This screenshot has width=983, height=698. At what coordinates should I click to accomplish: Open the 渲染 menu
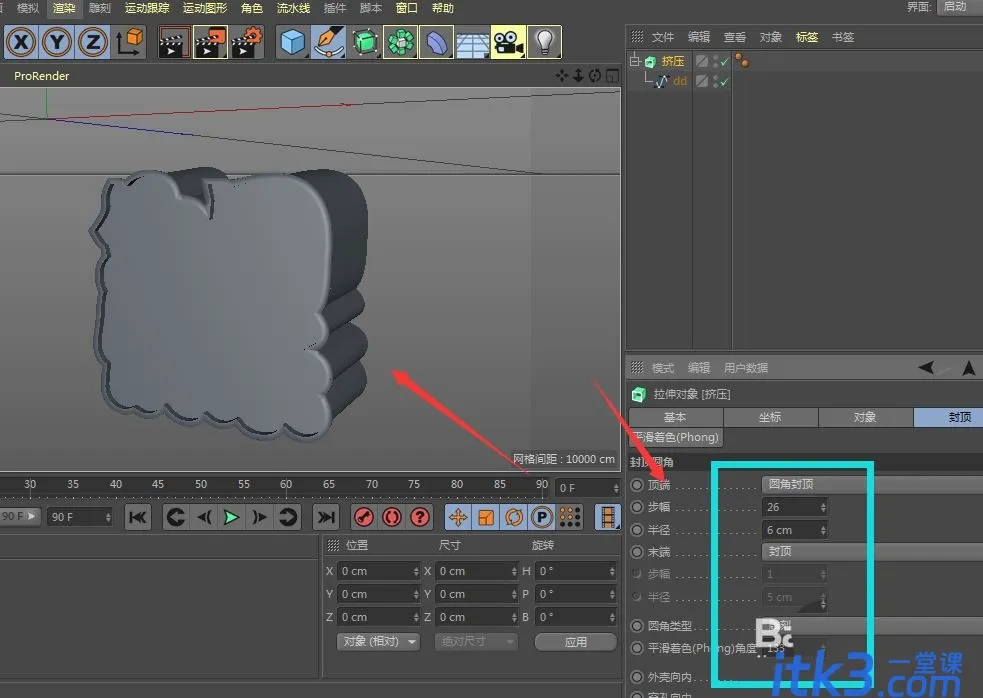[x=64, y=8]
